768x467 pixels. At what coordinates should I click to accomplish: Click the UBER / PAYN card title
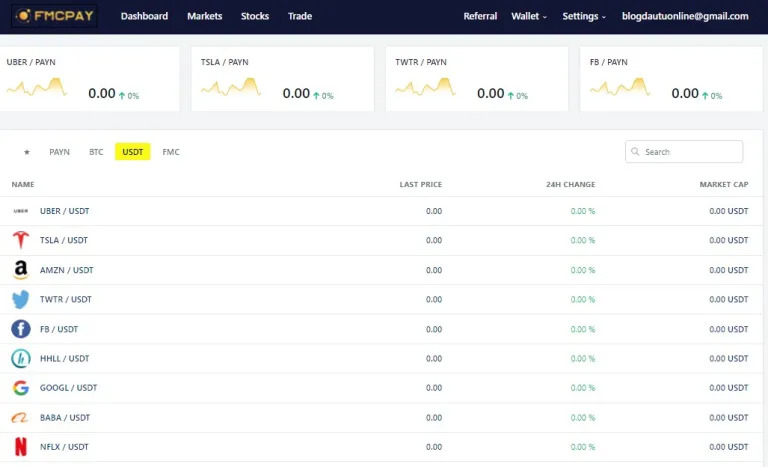tap(31, 62)
